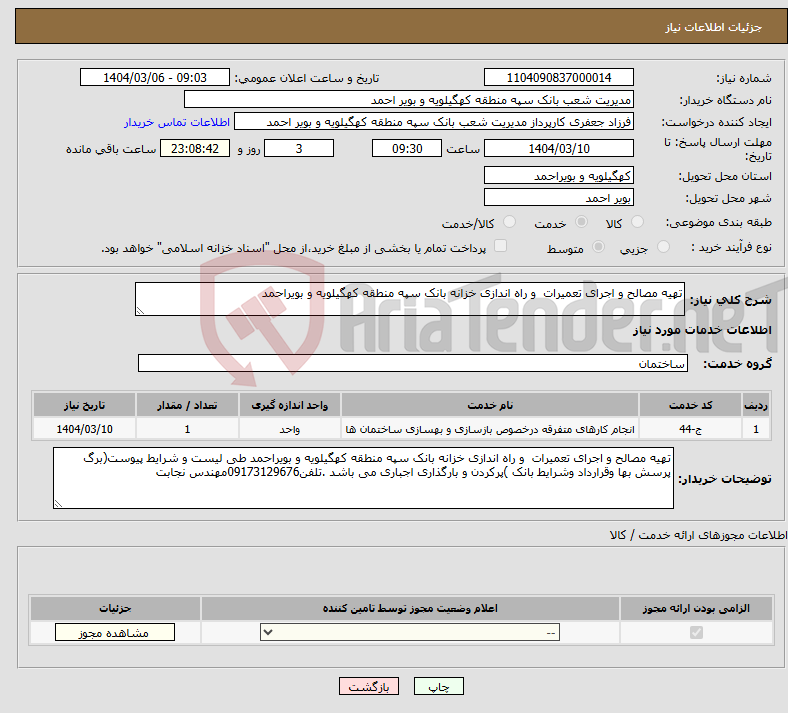Select the کالا/خدمت radio button
Image resolution: width=788 pixels, height=713 pixels.
(x=509, y=222)
